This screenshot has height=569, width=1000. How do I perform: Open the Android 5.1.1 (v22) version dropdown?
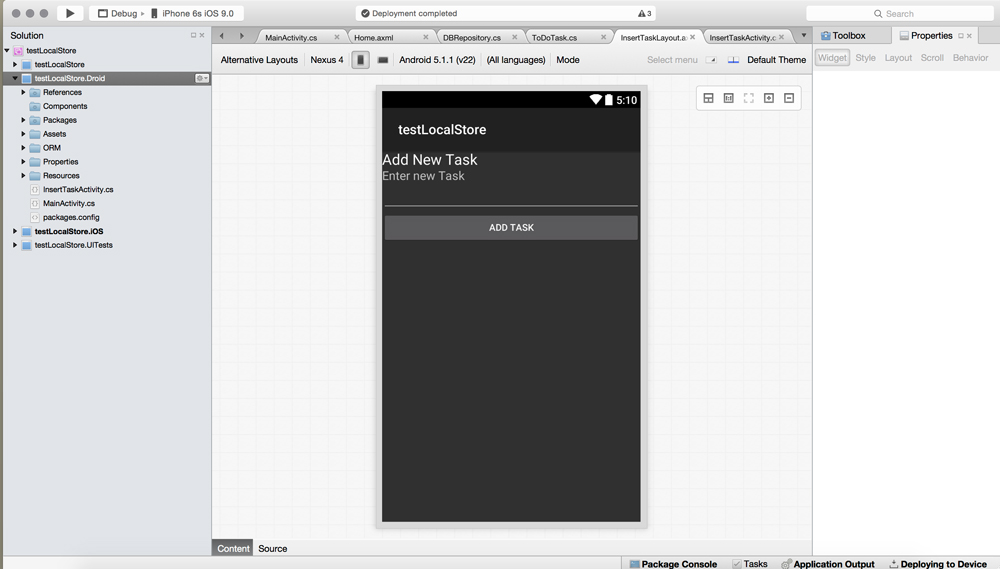(437, 60)
